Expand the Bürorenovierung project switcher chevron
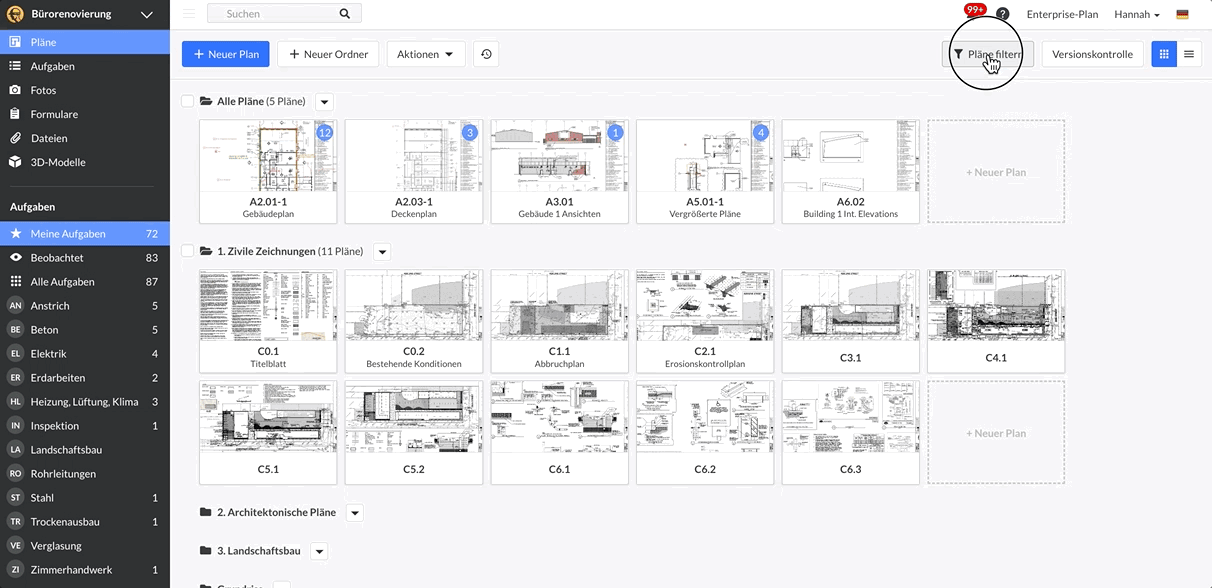1212x588 pixels. pos(147,15)
